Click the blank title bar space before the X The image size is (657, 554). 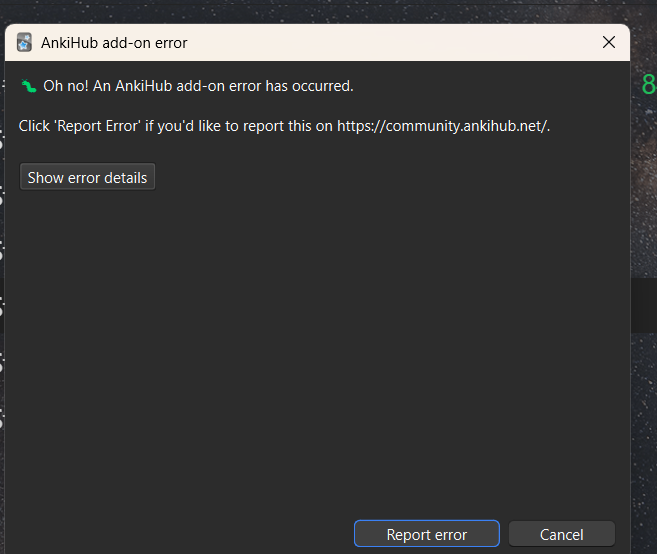400,43
